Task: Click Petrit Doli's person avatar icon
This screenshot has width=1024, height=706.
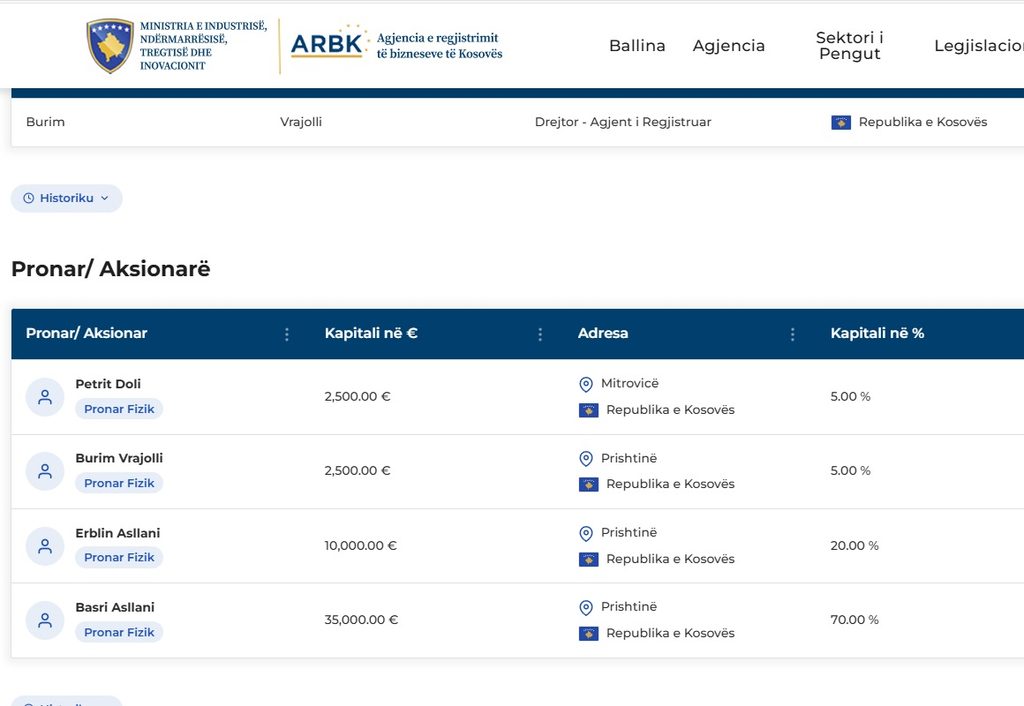Action: click(45, 396)
